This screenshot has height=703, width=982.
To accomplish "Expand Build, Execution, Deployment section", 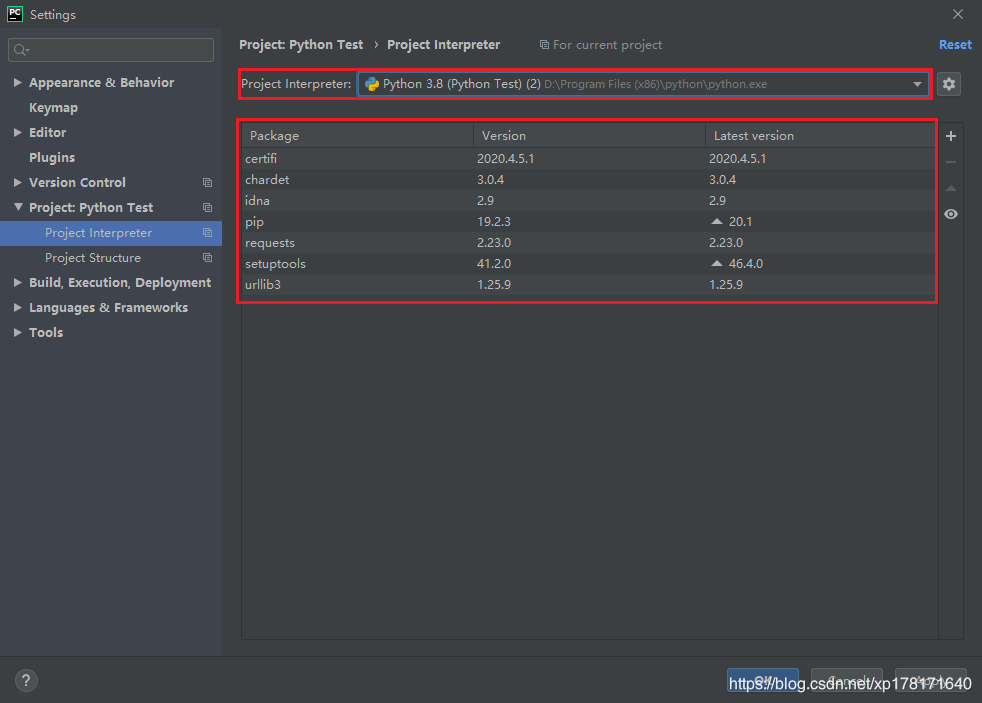I will point(18,282).
